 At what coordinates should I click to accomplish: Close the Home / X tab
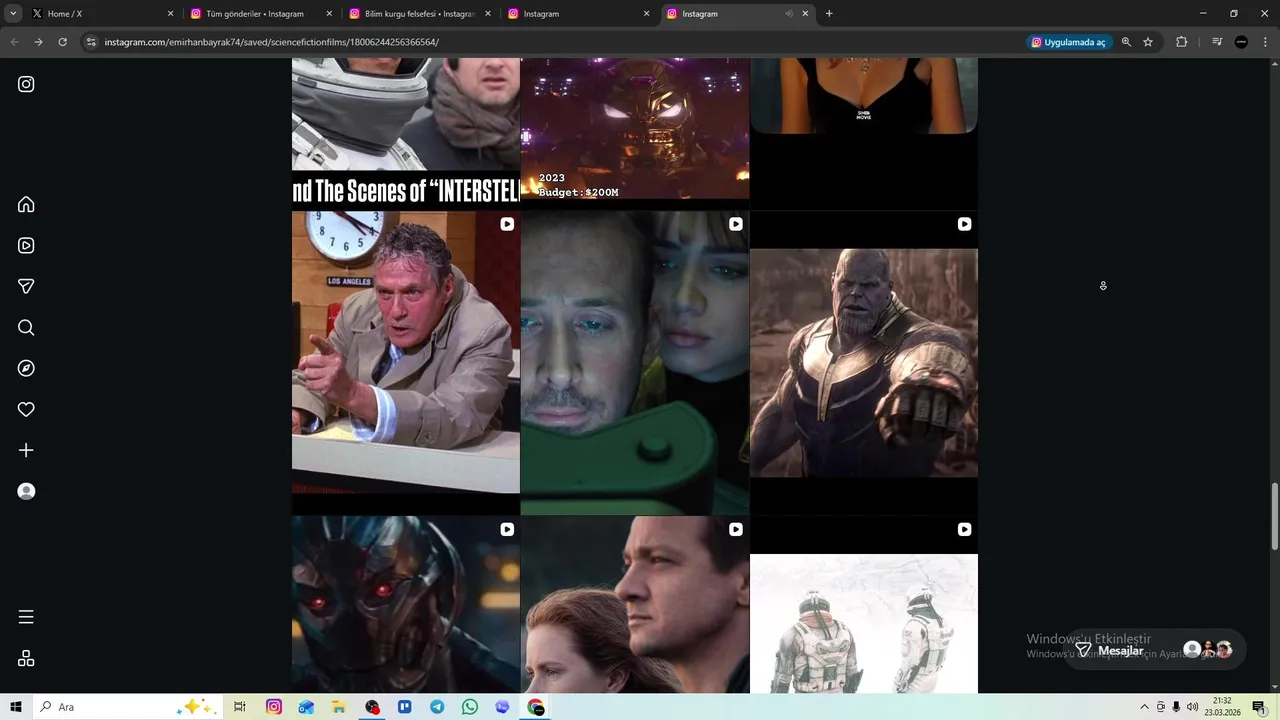click(170, 14)
